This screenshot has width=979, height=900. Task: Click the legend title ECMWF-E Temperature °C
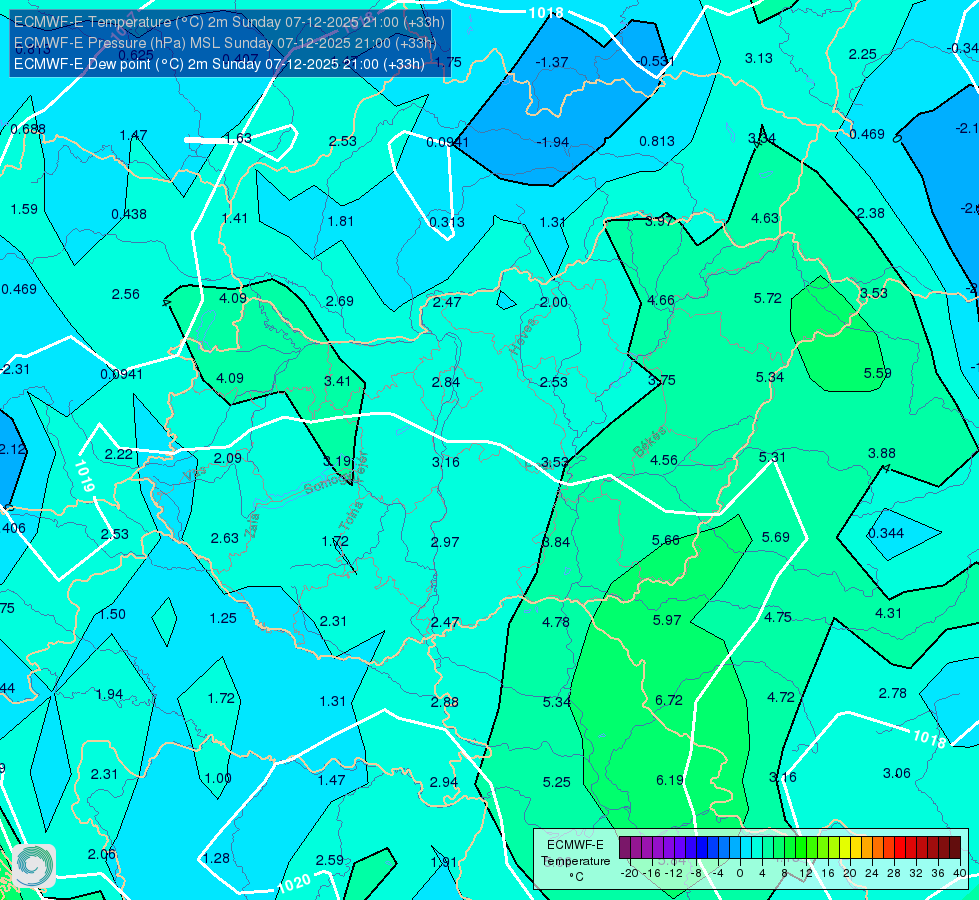click(x=575, y=861)
